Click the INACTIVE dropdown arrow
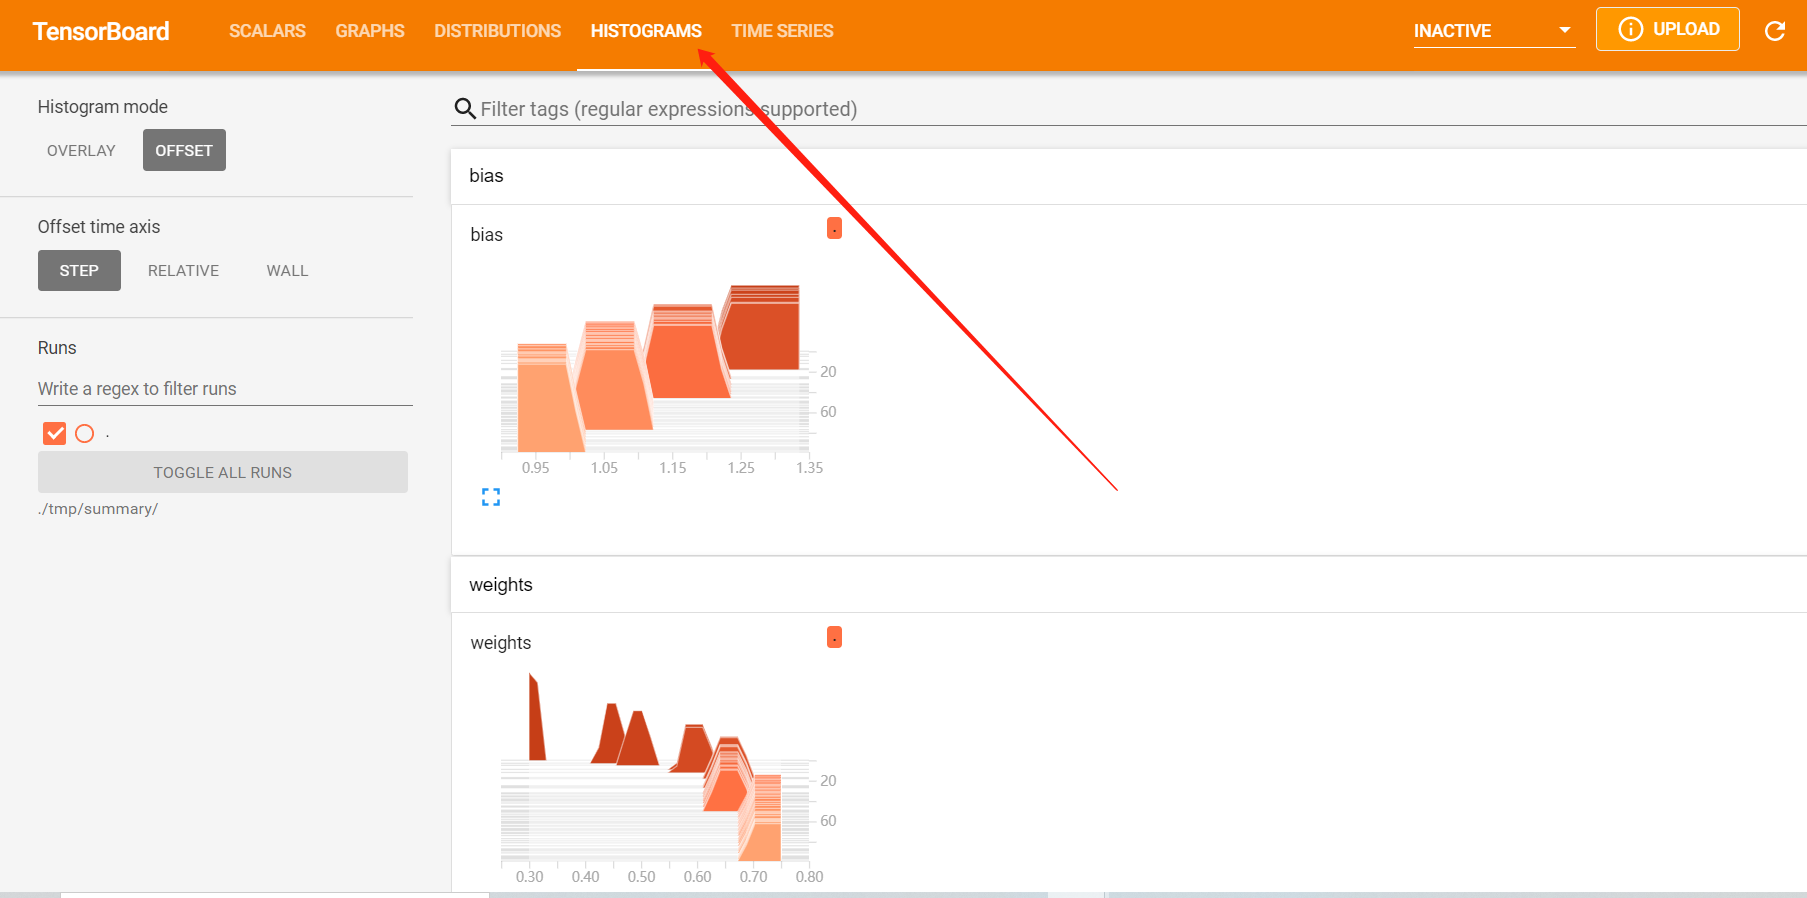 1564,31
